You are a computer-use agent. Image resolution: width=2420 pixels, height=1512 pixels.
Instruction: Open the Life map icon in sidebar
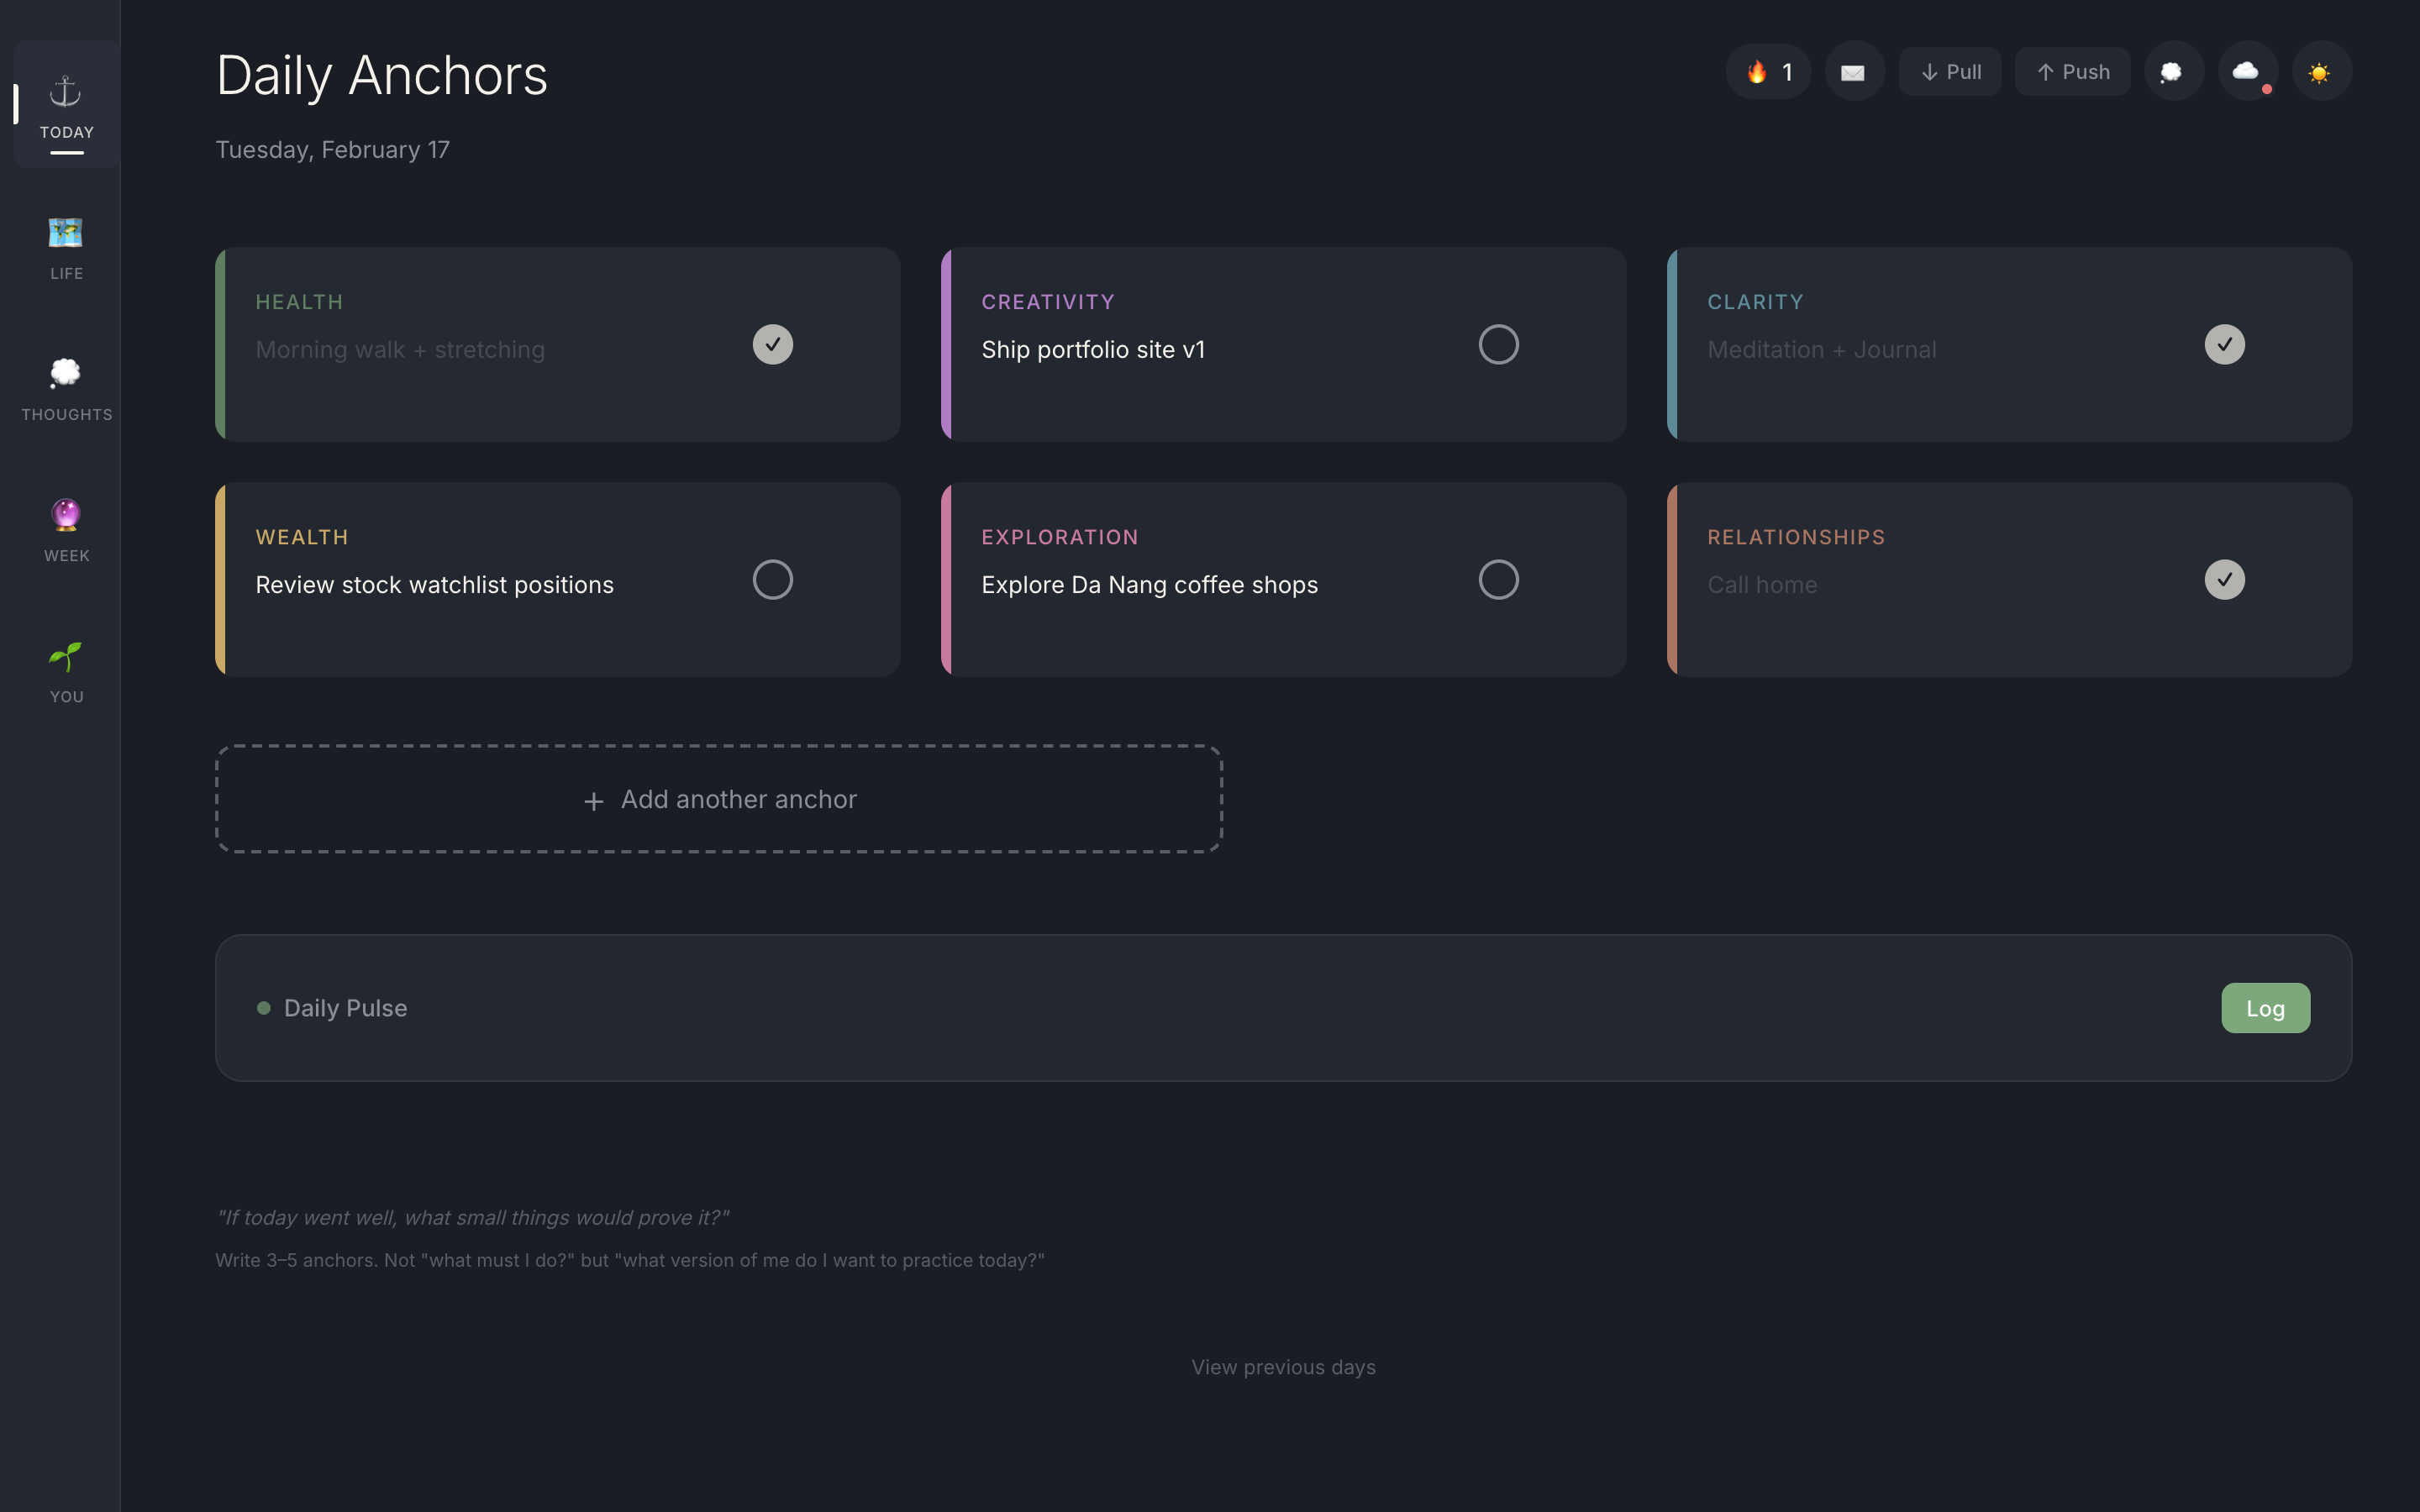pos(65,232)
